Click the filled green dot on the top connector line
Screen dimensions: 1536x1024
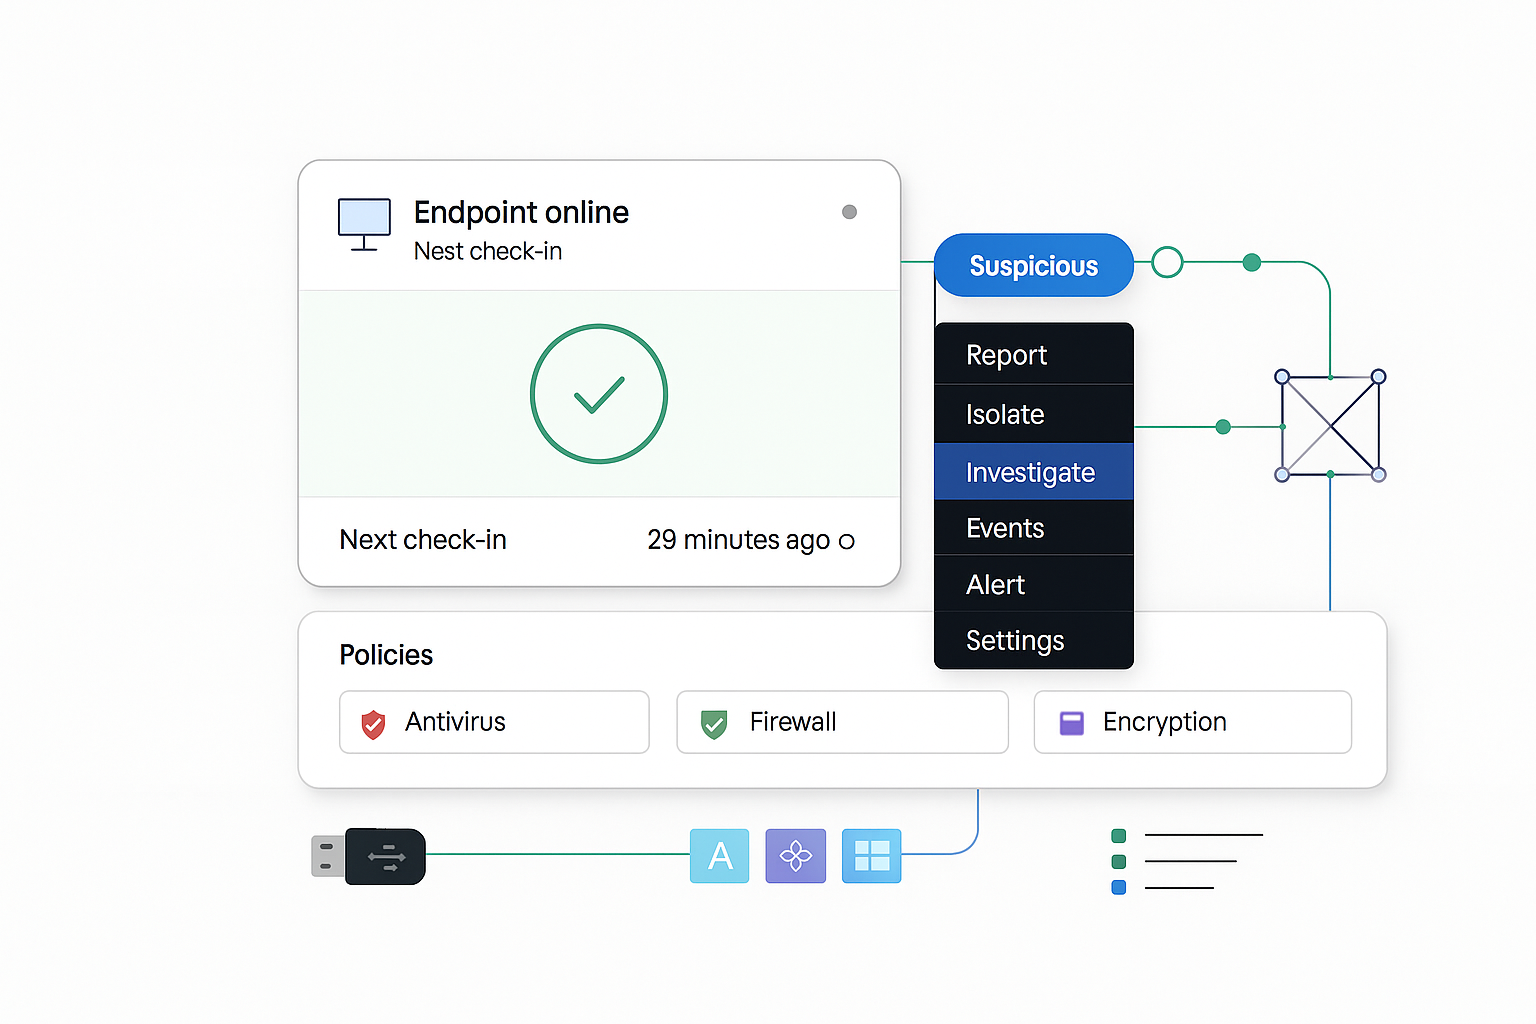point(1251,262)
